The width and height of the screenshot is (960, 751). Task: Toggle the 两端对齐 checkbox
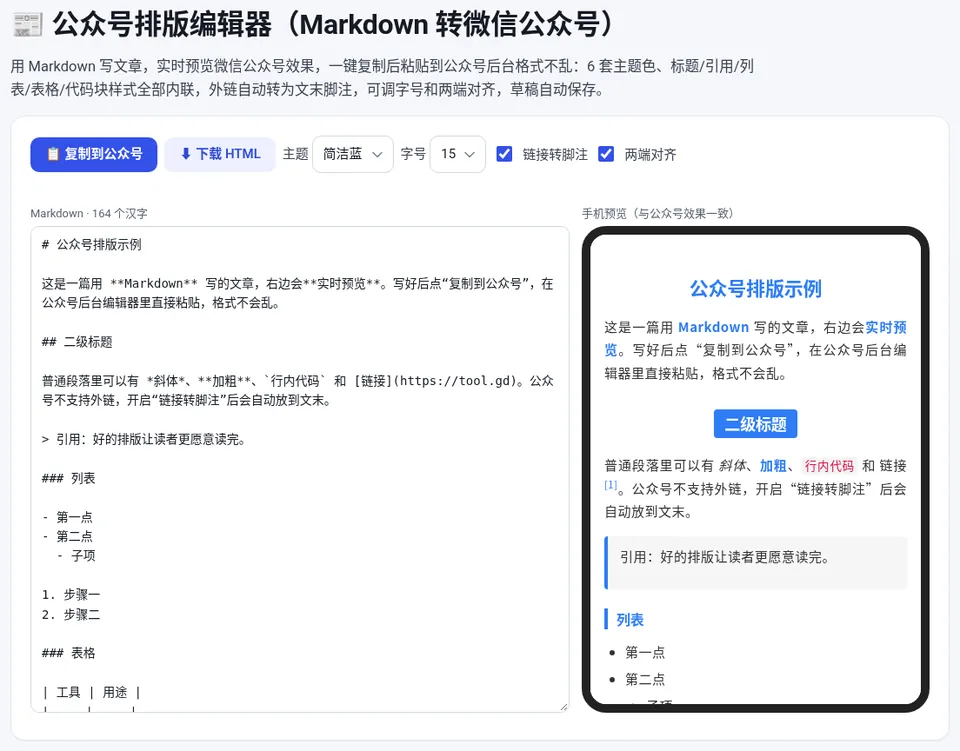(606, 154)
